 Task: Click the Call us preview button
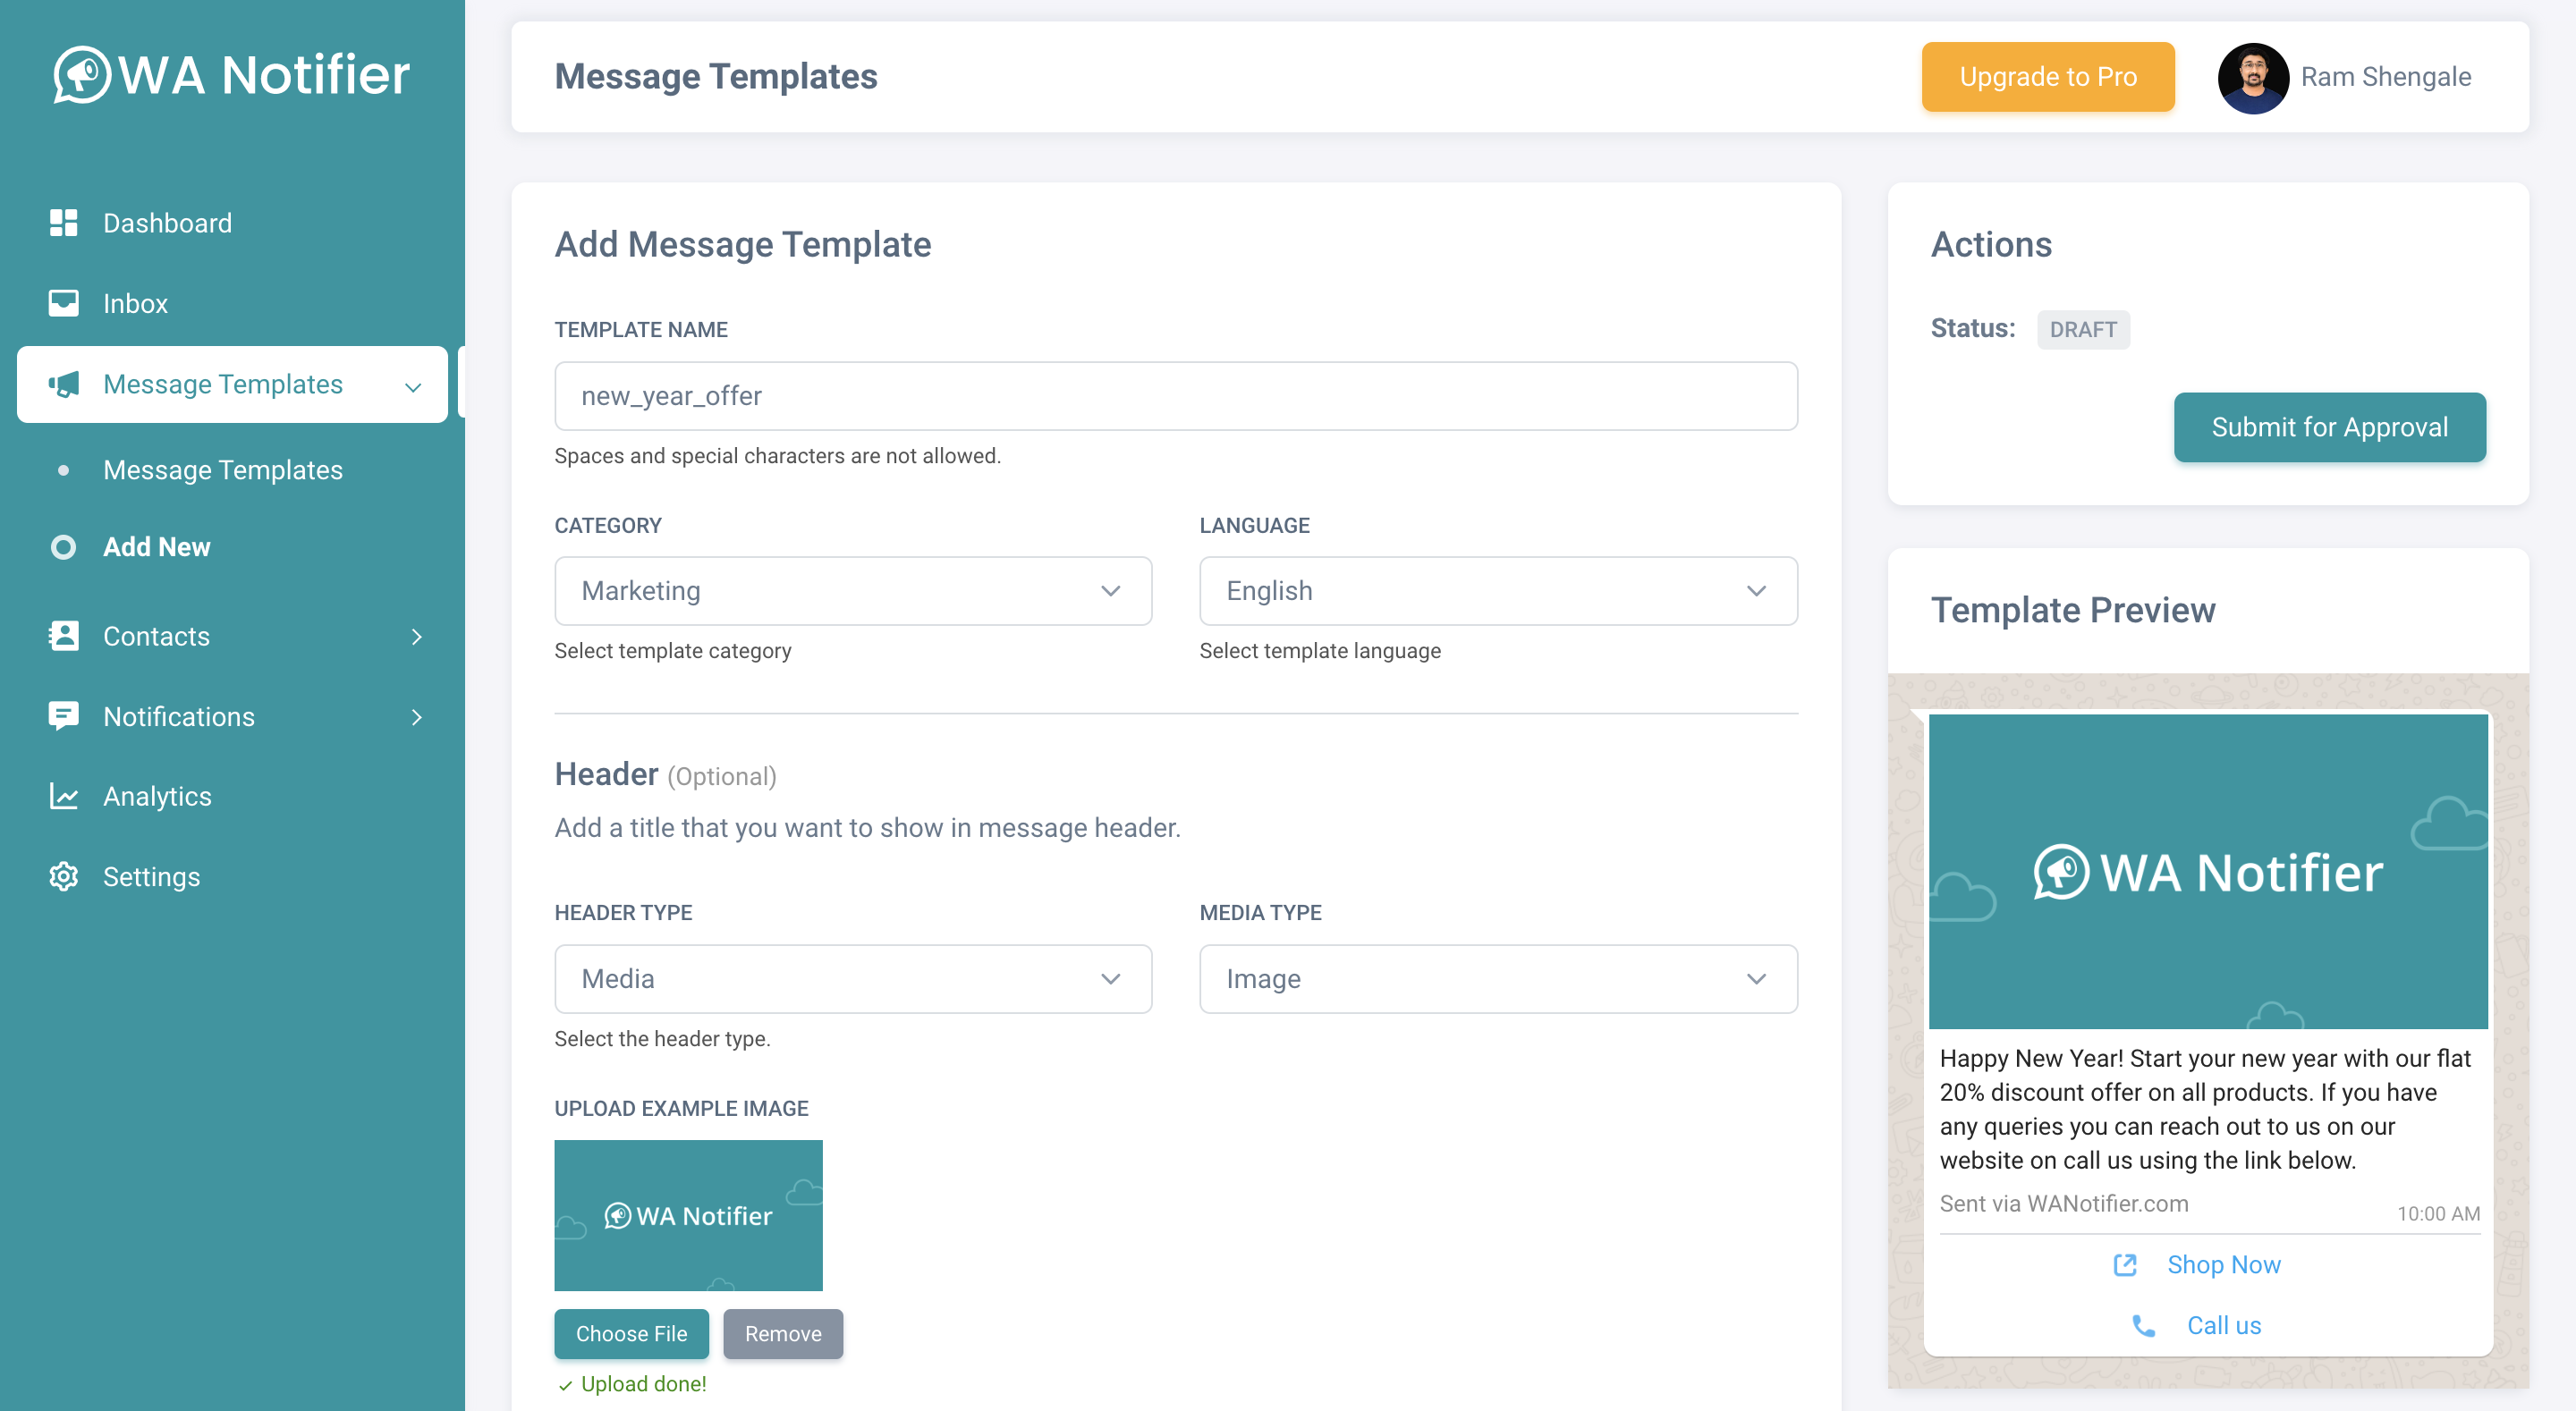point(2197,1326)
